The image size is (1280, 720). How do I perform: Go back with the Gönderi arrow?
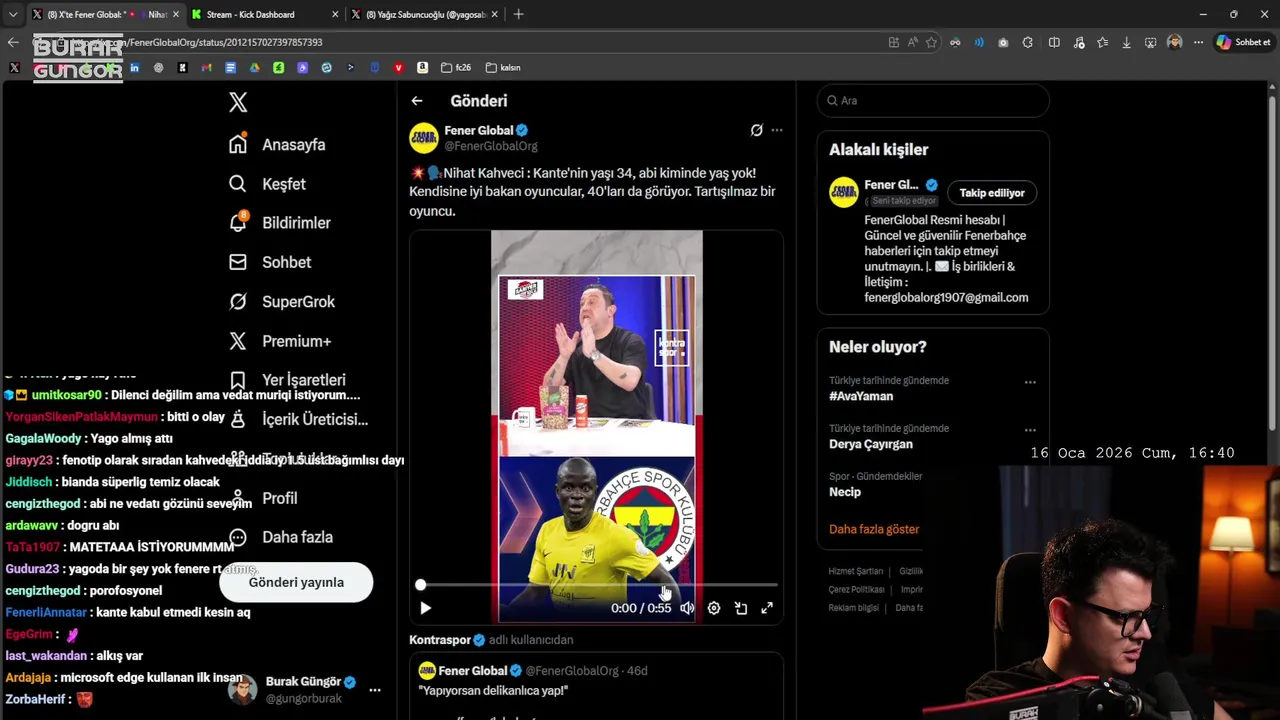click(417, 101)
